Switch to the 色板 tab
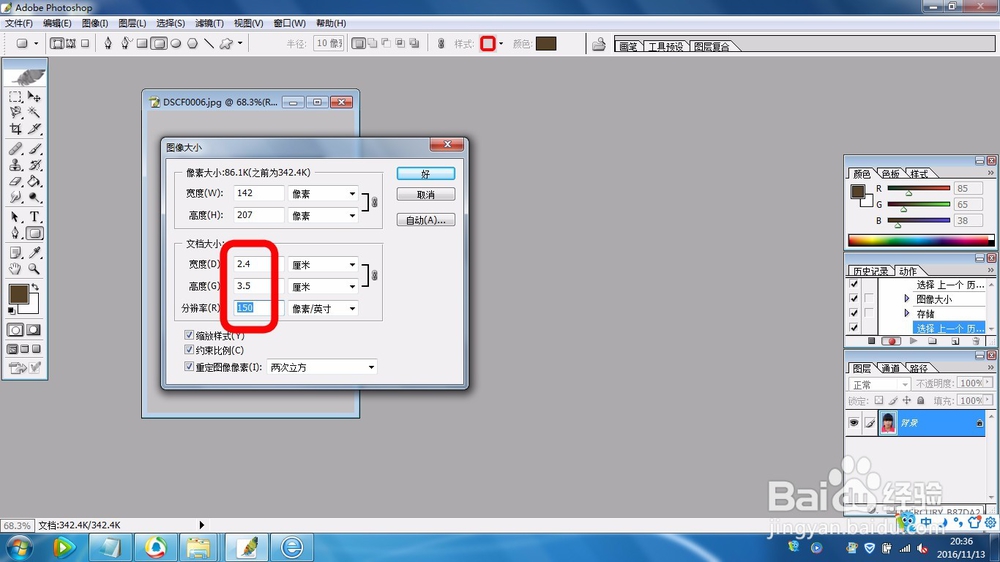The height and width of the screenshot is (562, 1000). (x=890, y=174)
